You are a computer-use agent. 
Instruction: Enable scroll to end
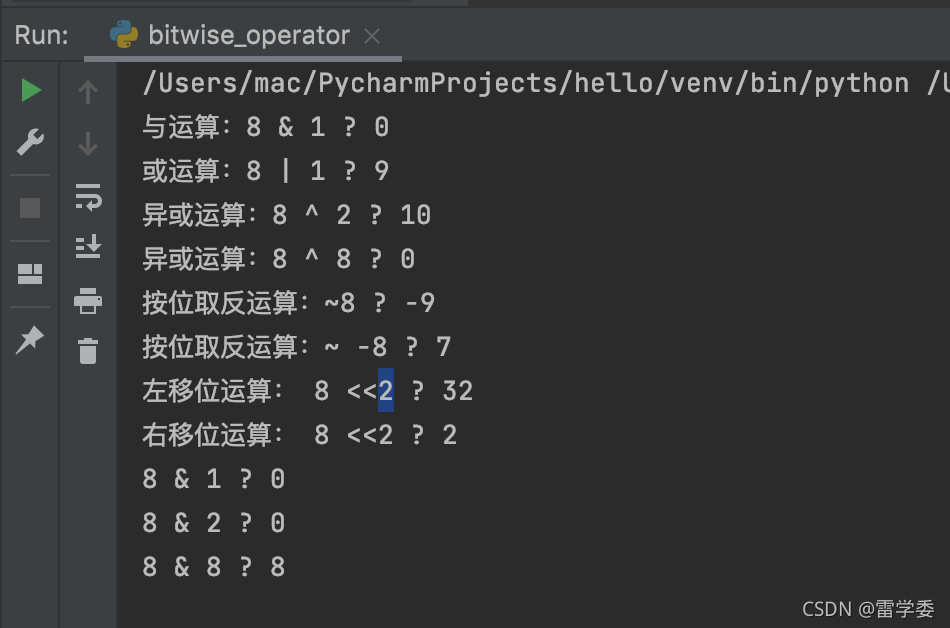tap(88, 247)
